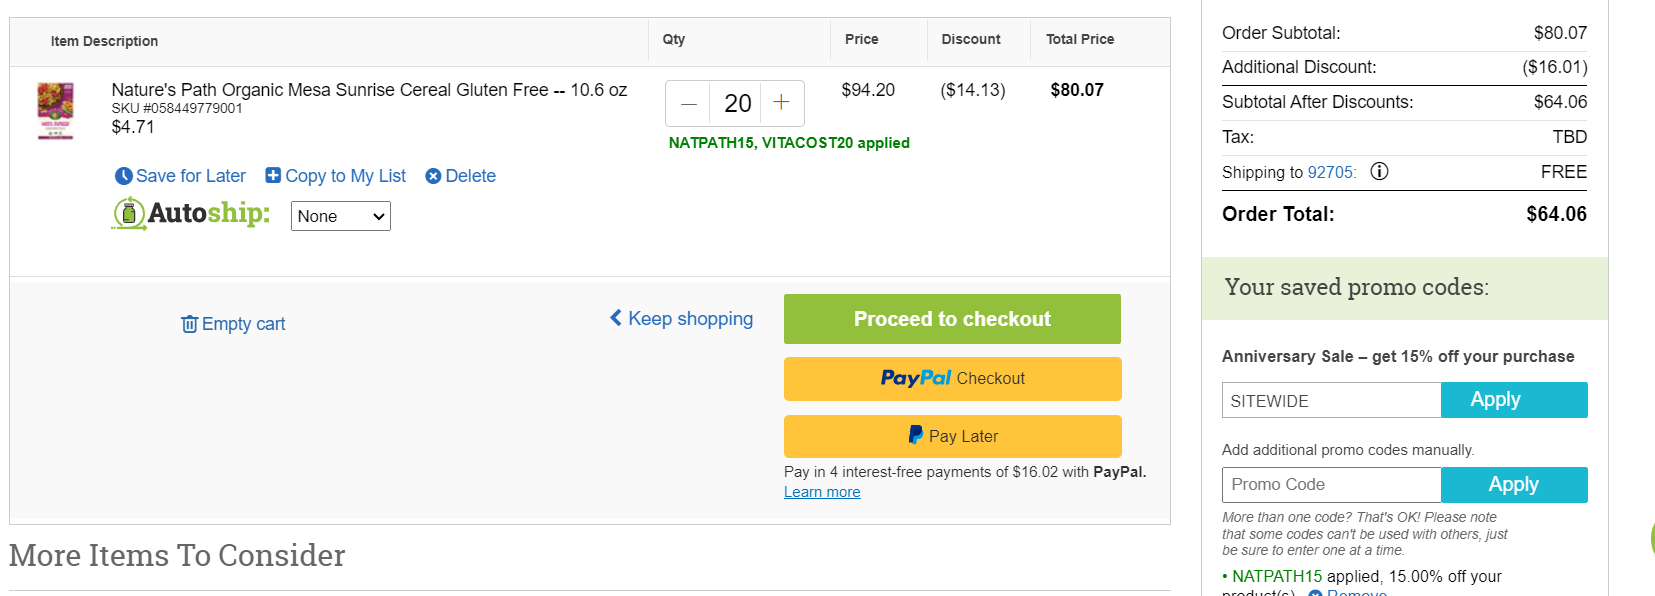Image resolution: width=1655 pixels, height=596 pixels.
Task: Apply the SITEWIDE promo code
Action: (x=1514, y=400)
